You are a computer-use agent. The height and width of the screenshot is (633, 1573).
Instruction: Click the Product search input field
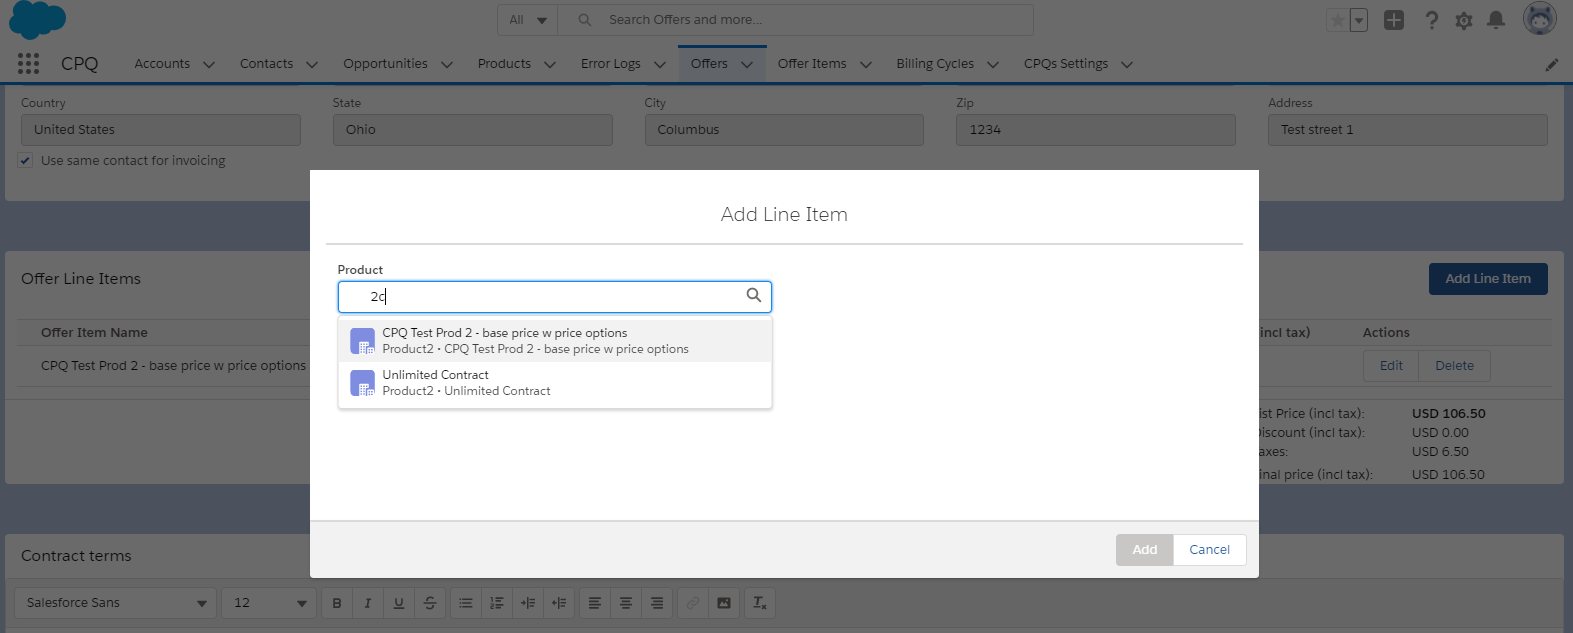pyautogui.click(x=555, y=296)
